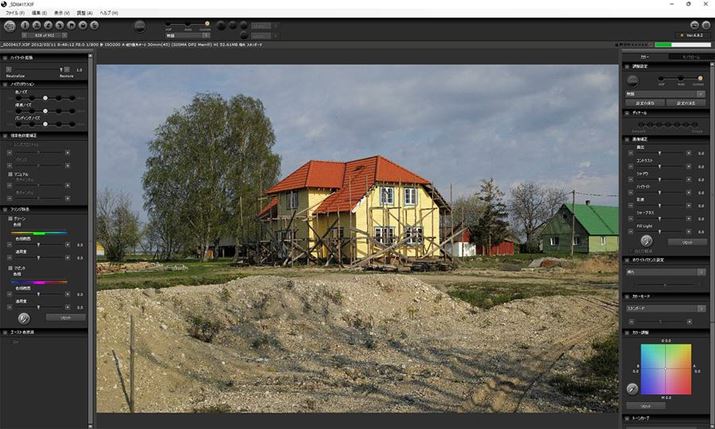Click the round home icon at the toolbar's far left

(10, 25)
